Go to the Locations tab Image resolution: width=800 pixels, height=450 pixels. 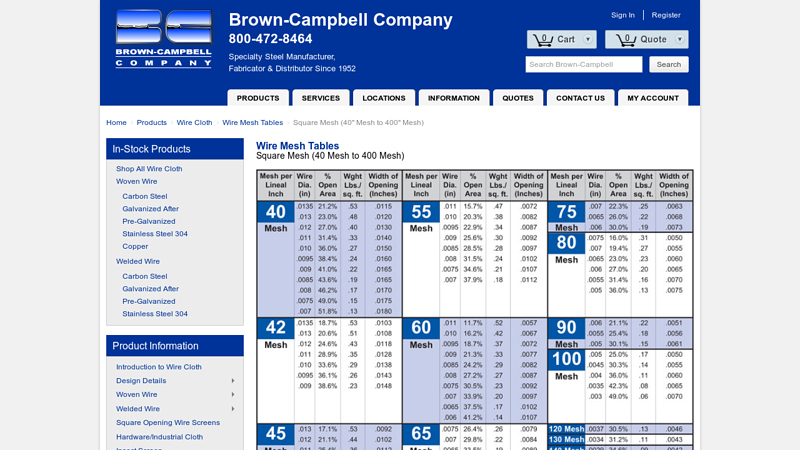click(384, 98)
